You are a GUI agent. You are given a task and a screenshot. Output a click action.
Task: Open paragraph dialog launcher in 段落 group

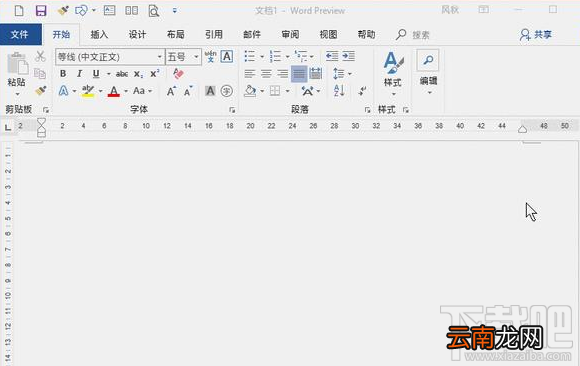367,110
